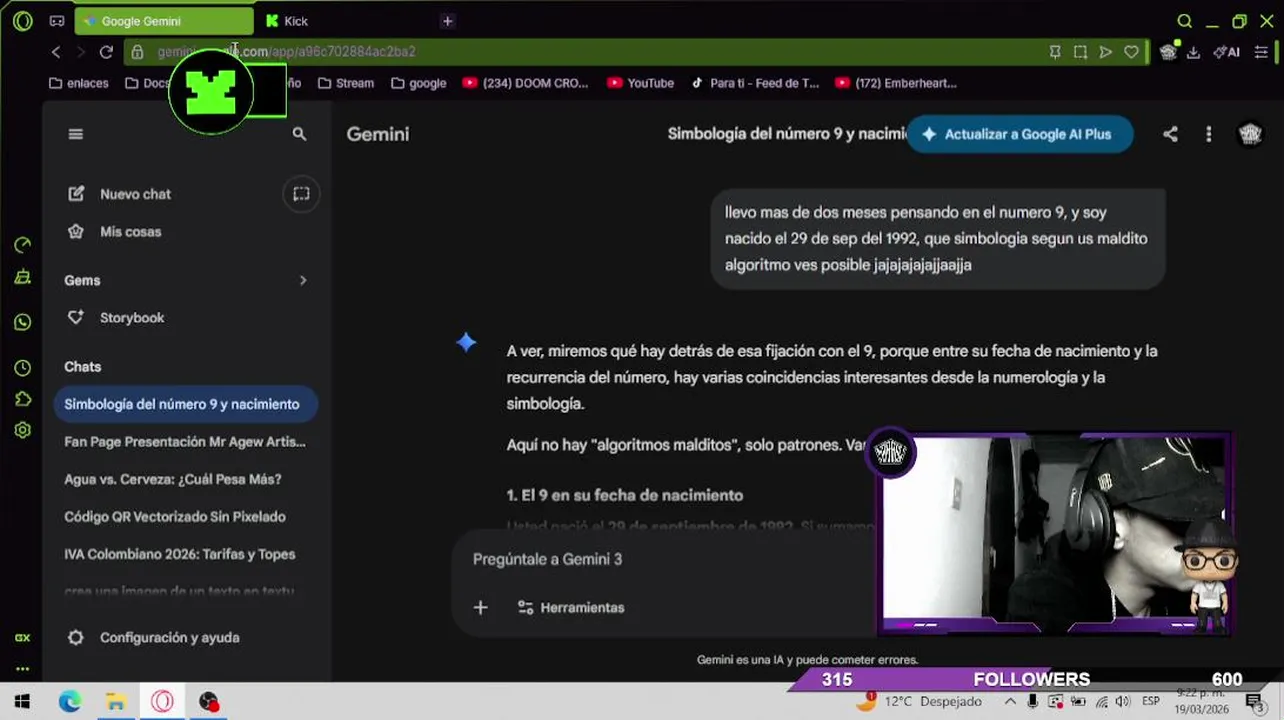The width and height of the screenshot is (1284, 720).
Task: Click the send arrow icon in address bar
Action: (x=1105, y=52)
